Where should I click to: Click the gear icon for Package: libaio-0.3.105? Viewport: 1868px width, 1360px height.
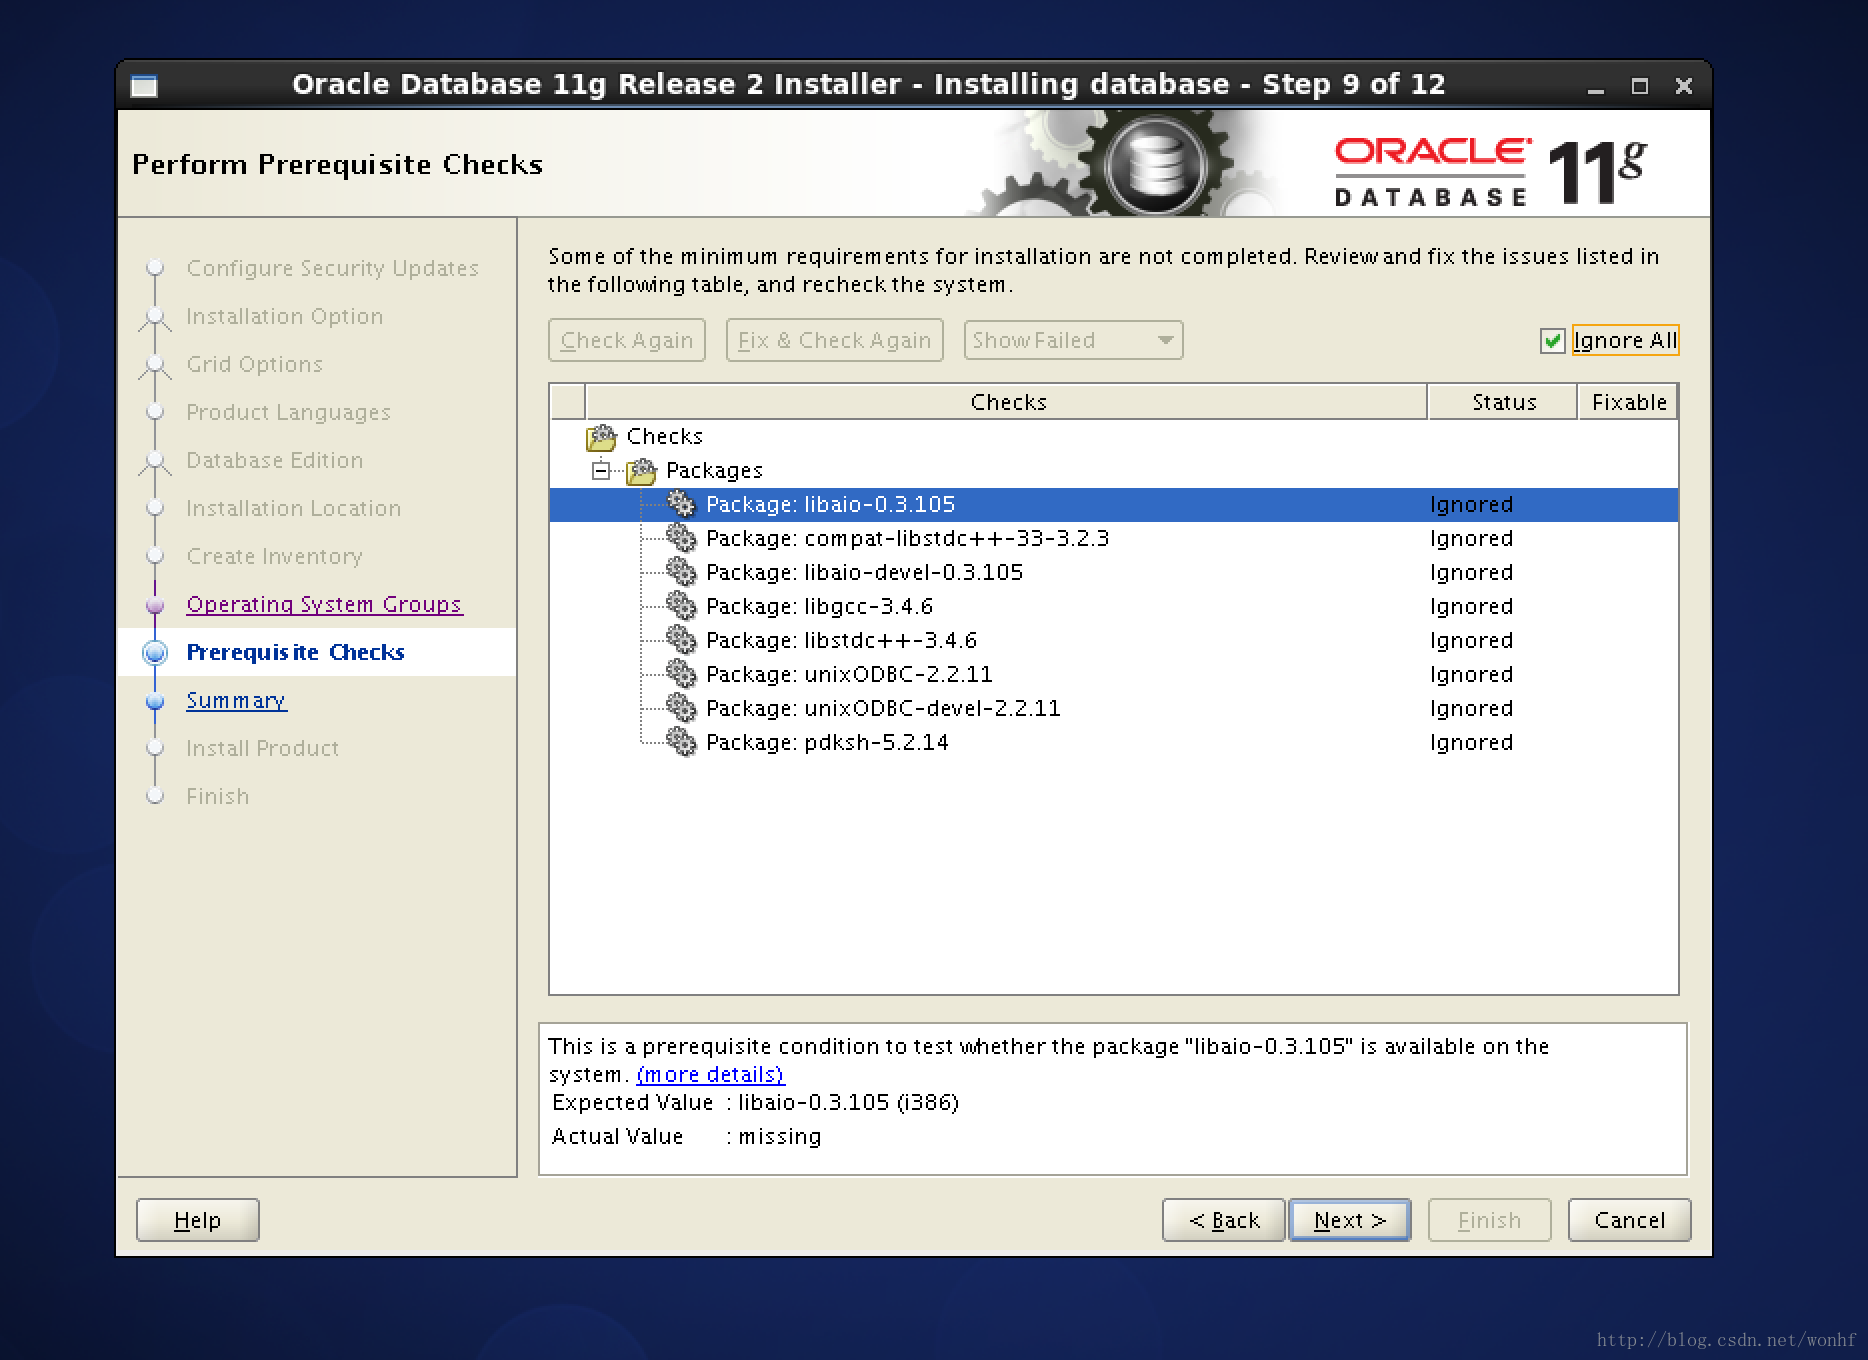tap(681, 504)
